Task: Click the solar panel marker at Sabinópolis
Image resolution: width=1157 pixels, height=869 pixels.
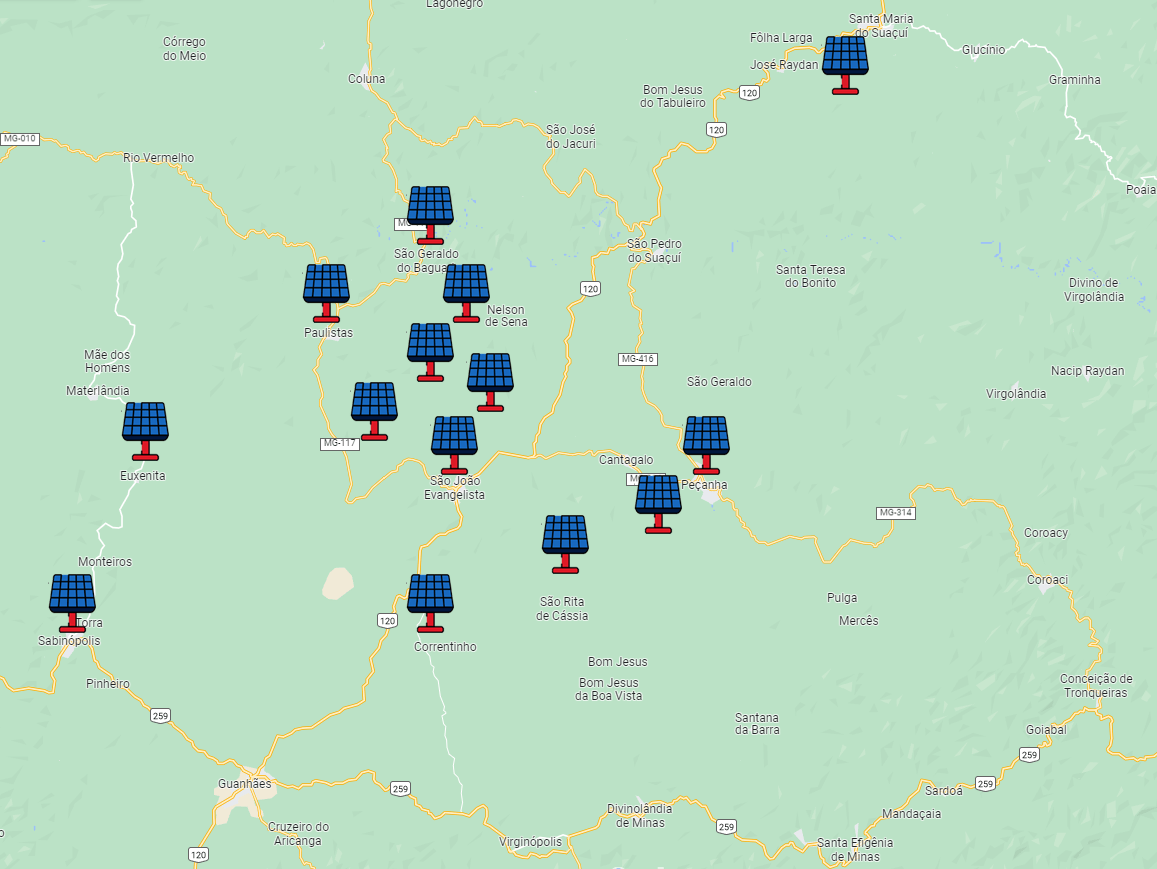Action: pos(72,600)
